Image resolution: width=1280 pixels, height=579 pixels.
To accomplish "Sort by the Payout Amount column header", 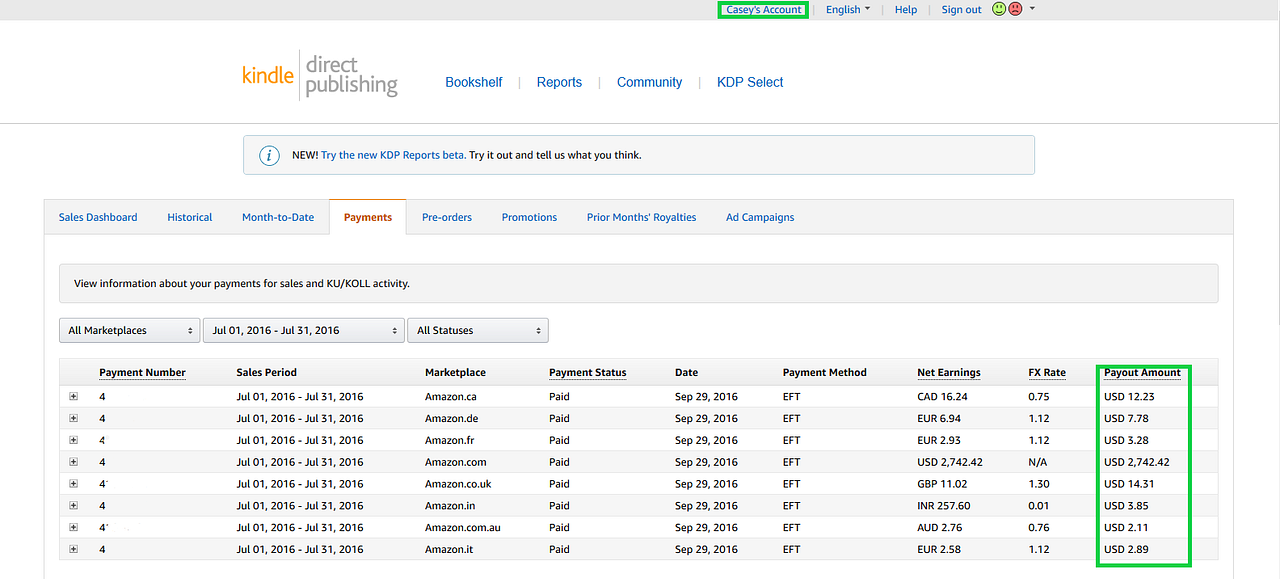I will [1141, 372].
